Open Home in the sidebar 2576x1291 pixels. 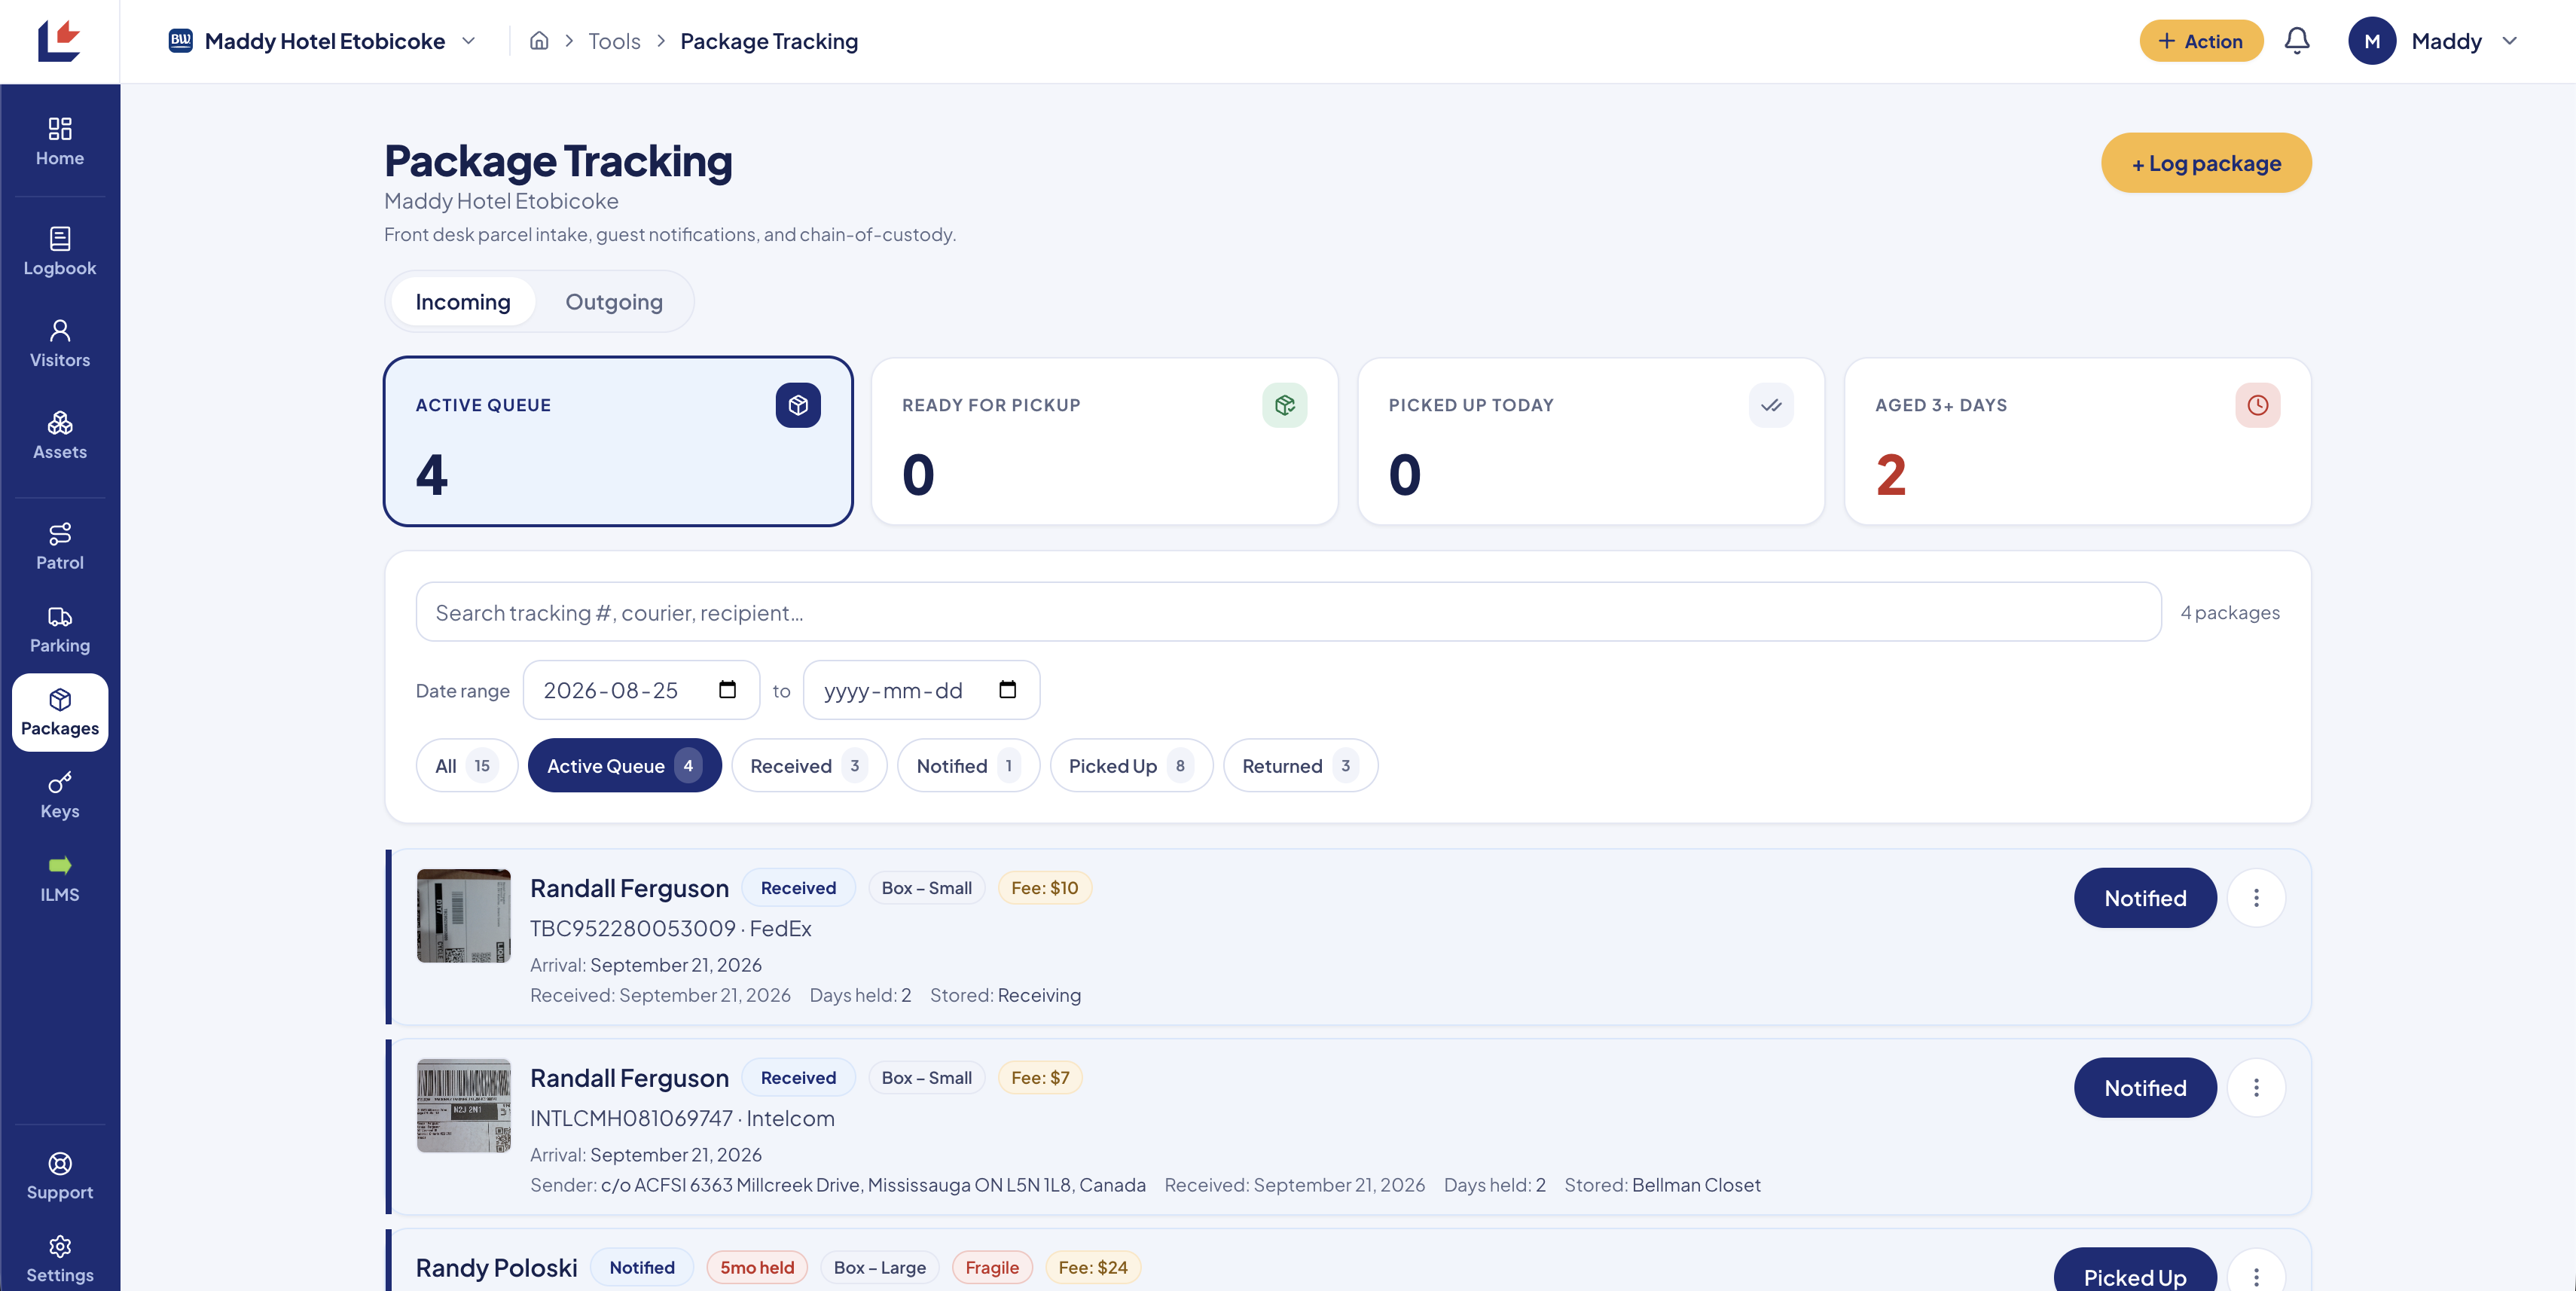60,141
